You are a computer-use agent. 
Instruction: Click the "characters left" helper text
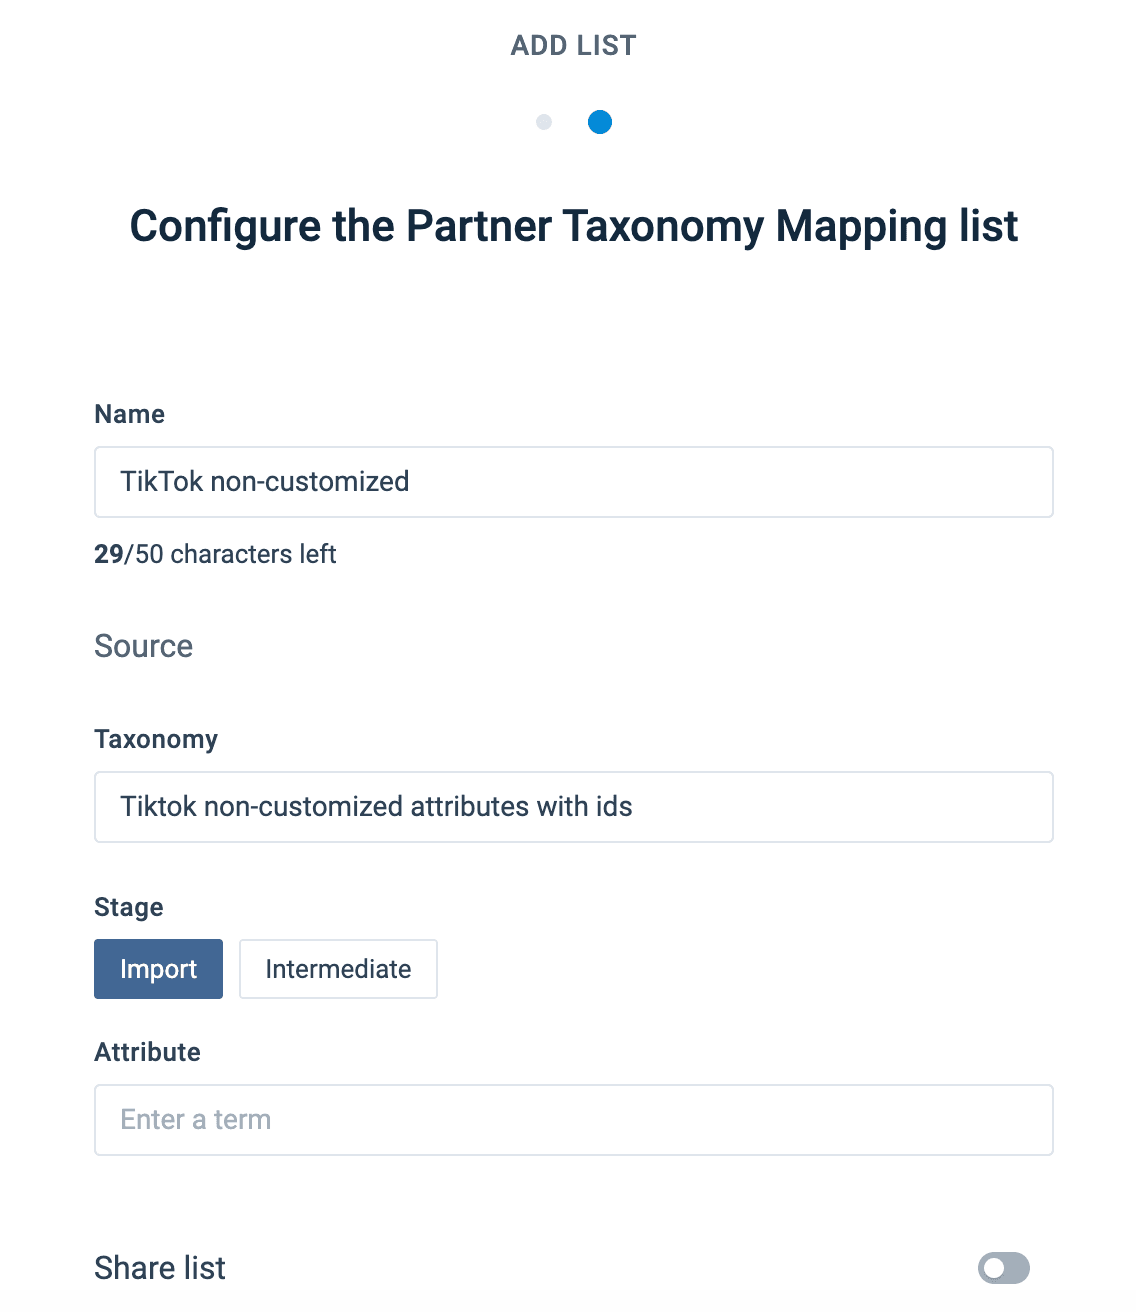(253, 554)
